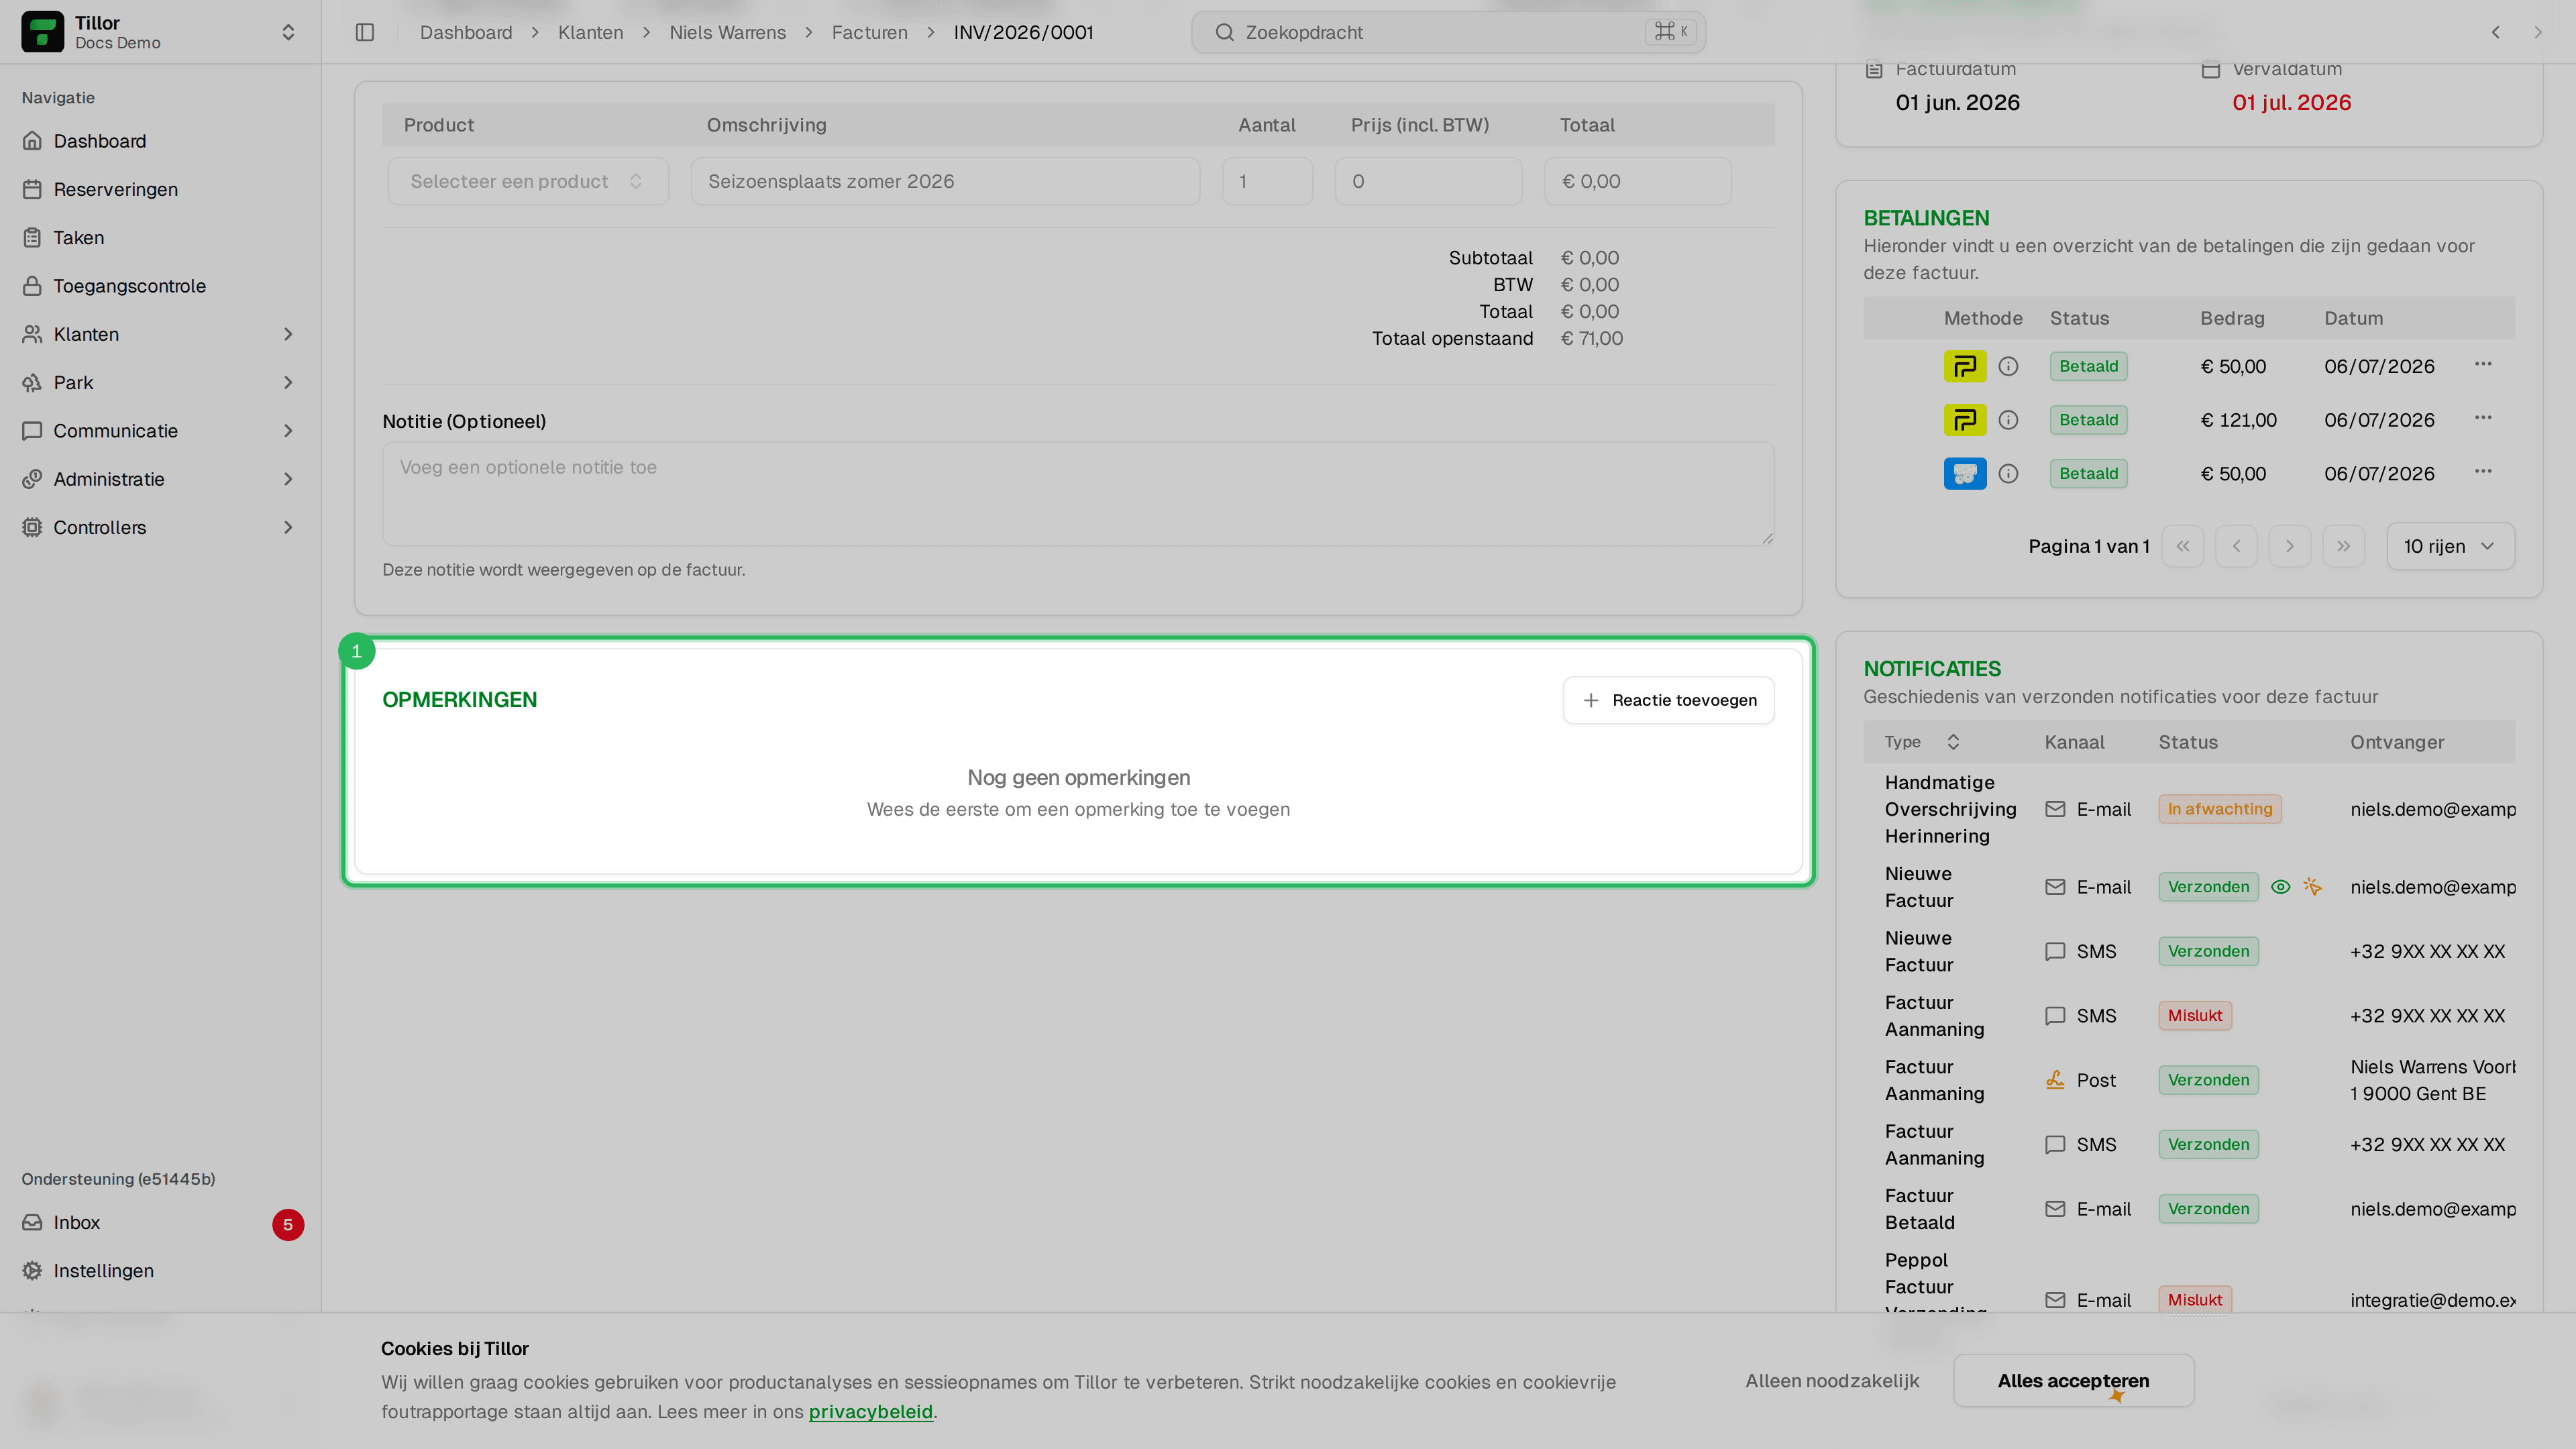Go to previous page of betalingen
The image size is (2576, 1449).
2236,546
